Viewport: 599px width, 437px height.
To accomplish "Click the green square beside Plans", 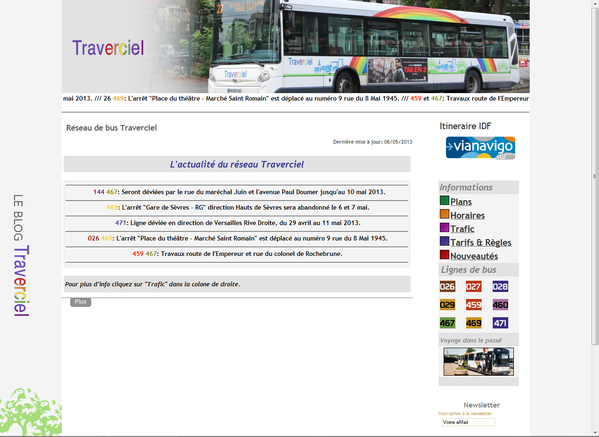I will tap(444, 201).
